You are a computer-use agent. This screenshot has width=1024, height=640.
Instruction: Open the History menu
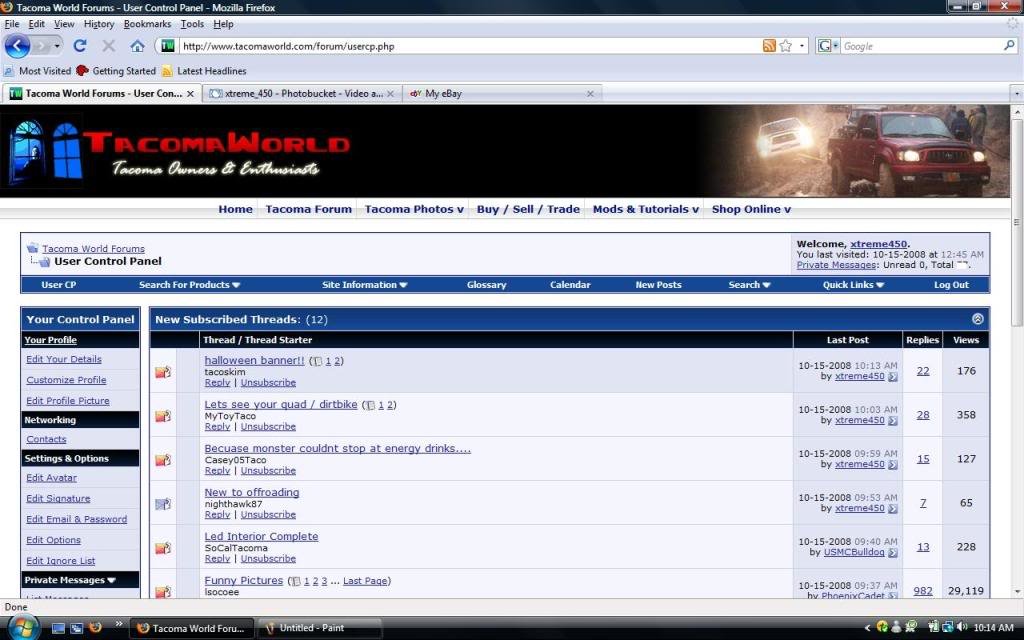(99, 24)
